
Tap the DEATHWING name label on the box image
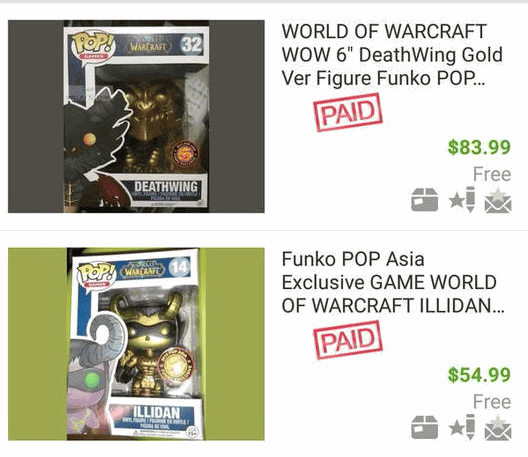click(166, 187)
